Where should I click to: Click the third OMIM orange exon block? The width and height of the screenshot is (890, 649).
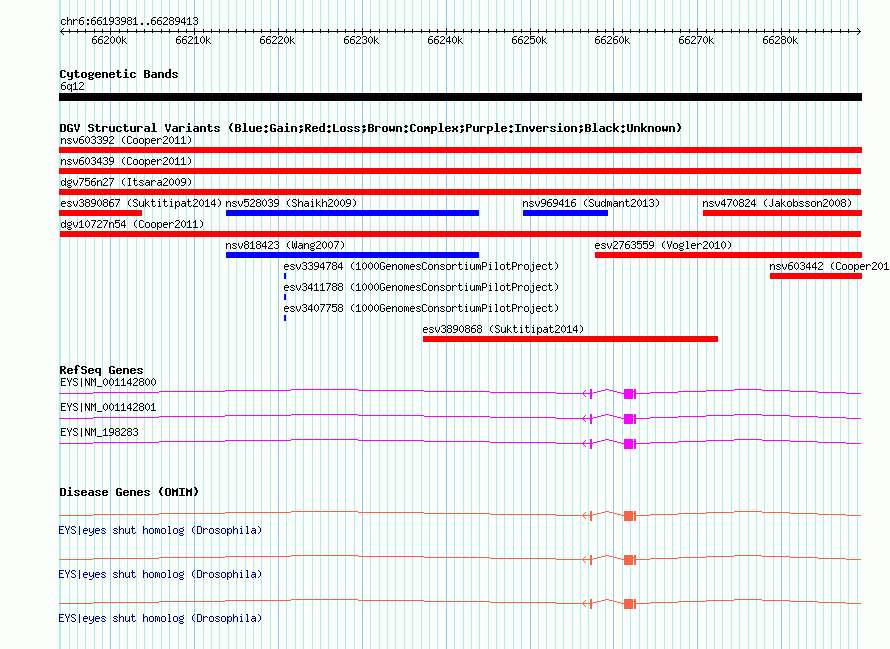tap(629, 604)
